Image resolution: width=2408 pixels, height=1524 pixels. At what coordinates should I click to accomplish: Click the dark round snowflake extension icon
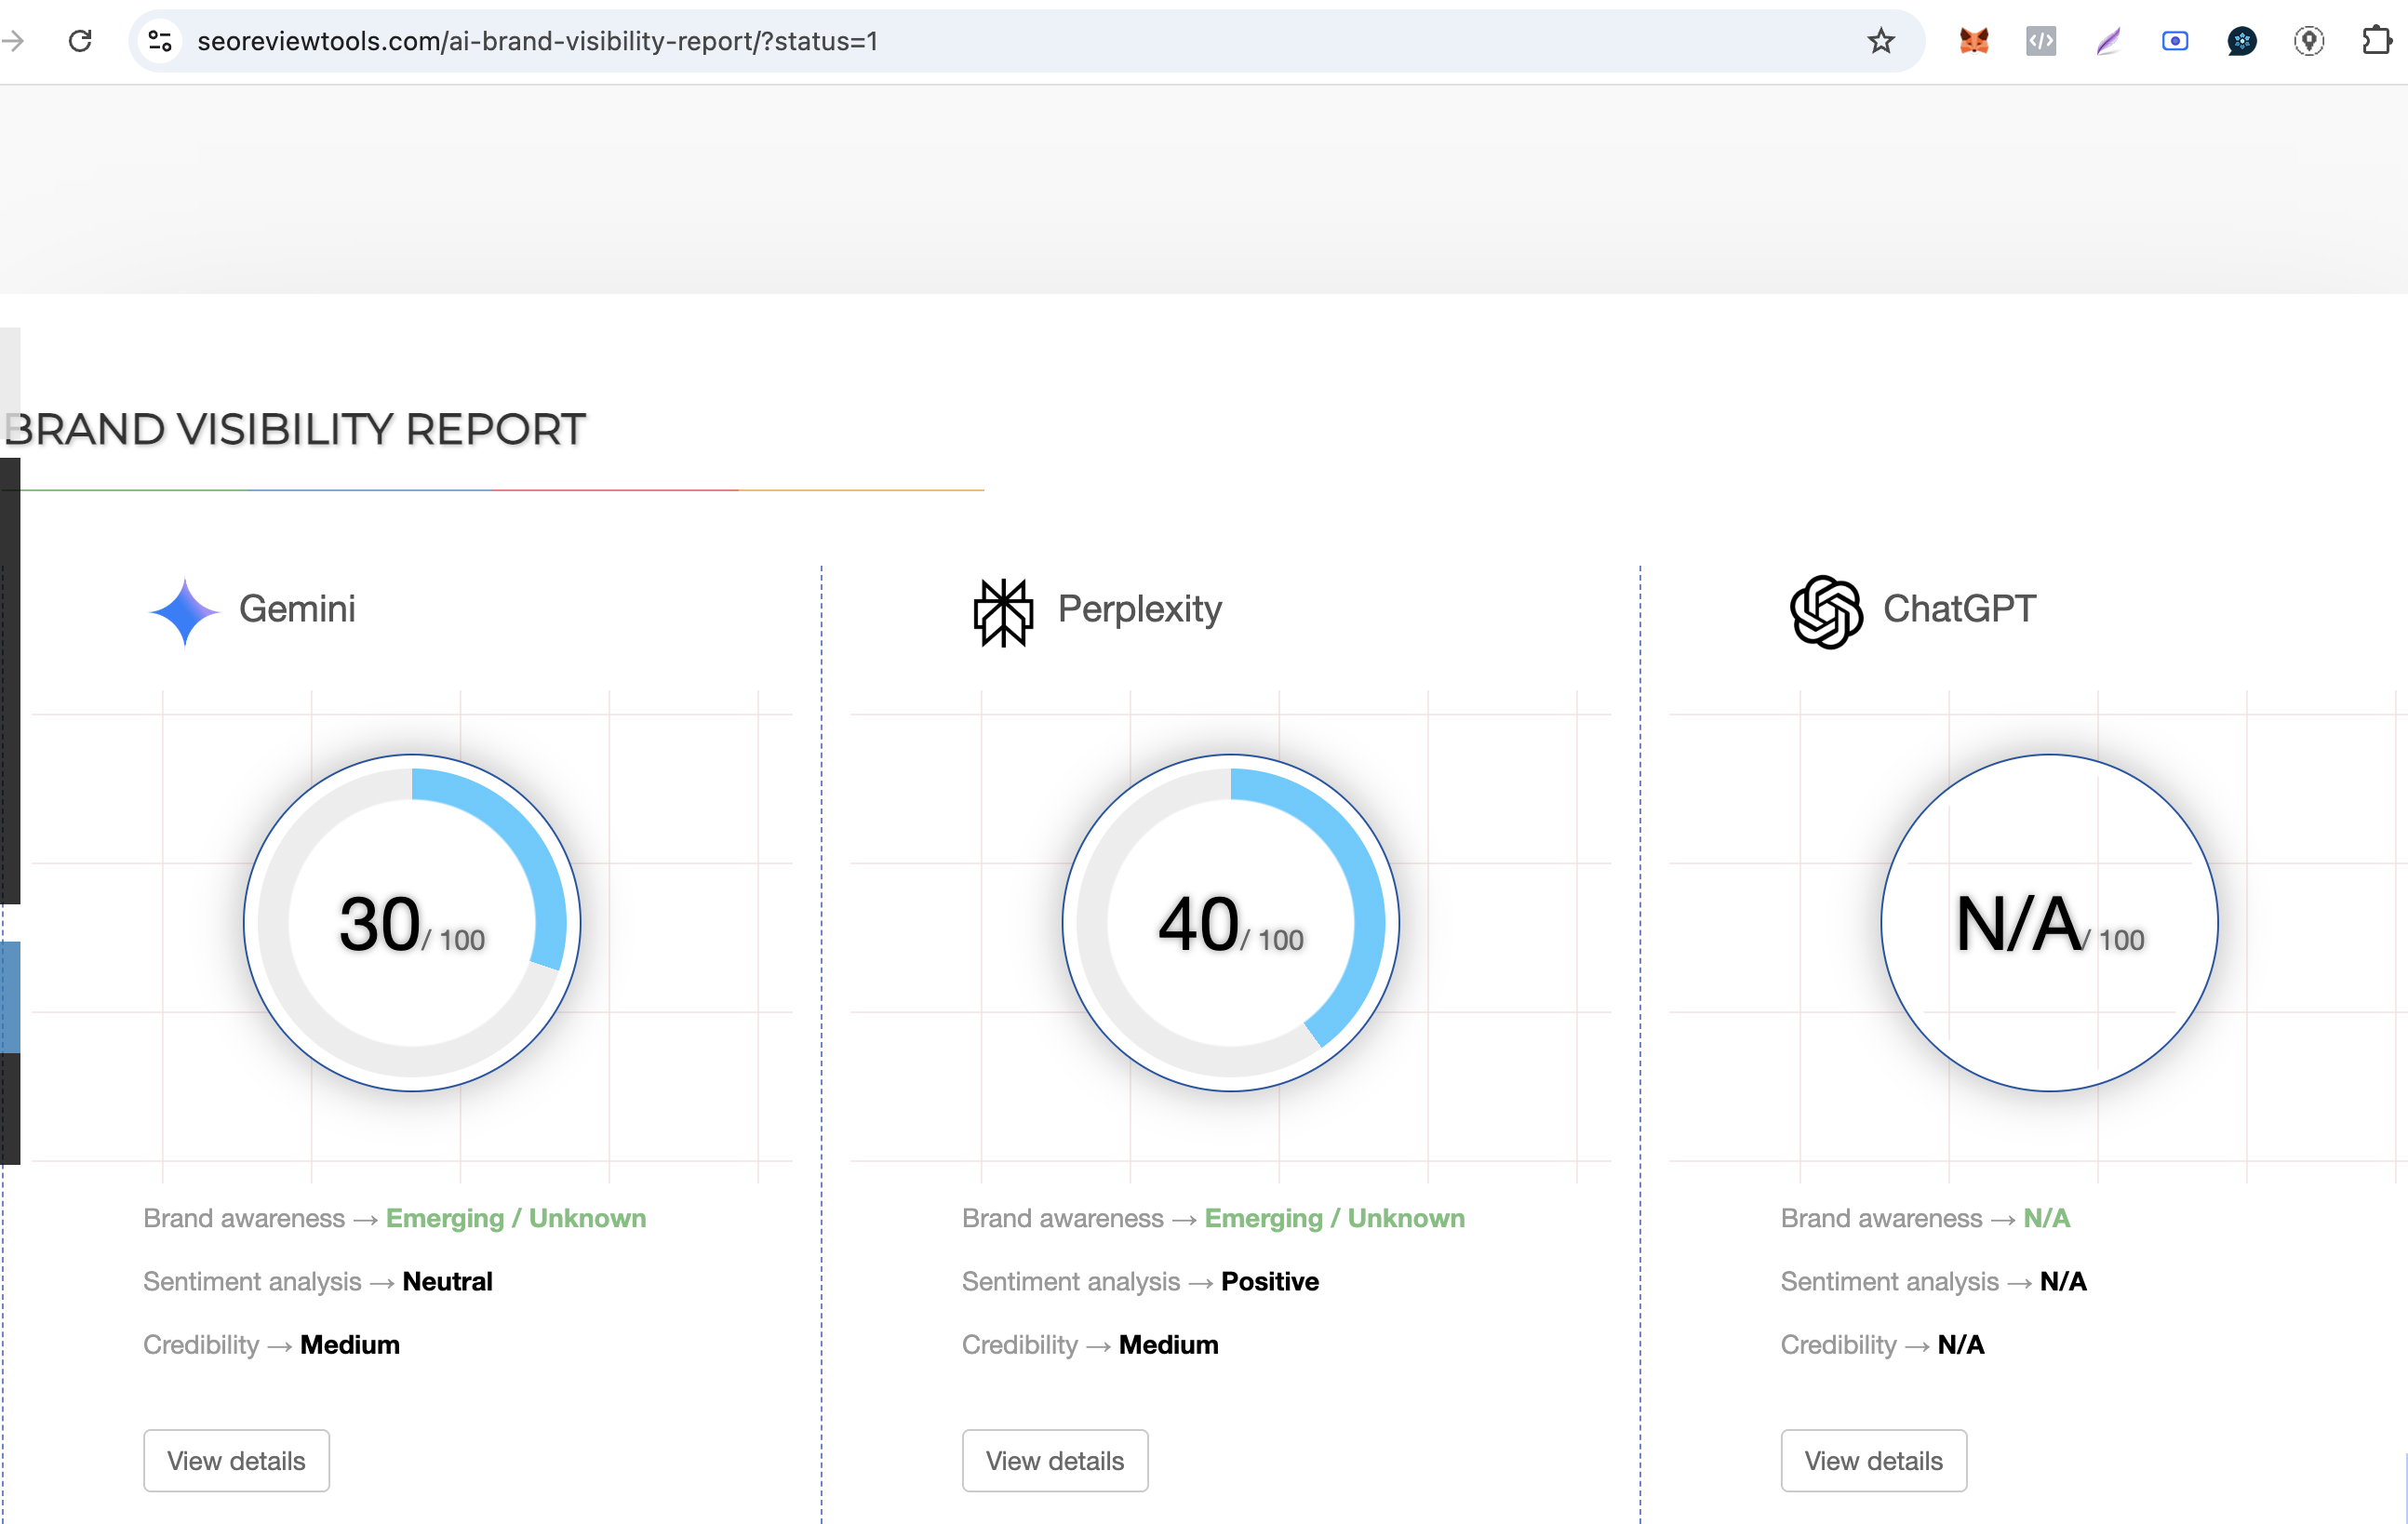pyautogui.click(x=2241, y=41)
